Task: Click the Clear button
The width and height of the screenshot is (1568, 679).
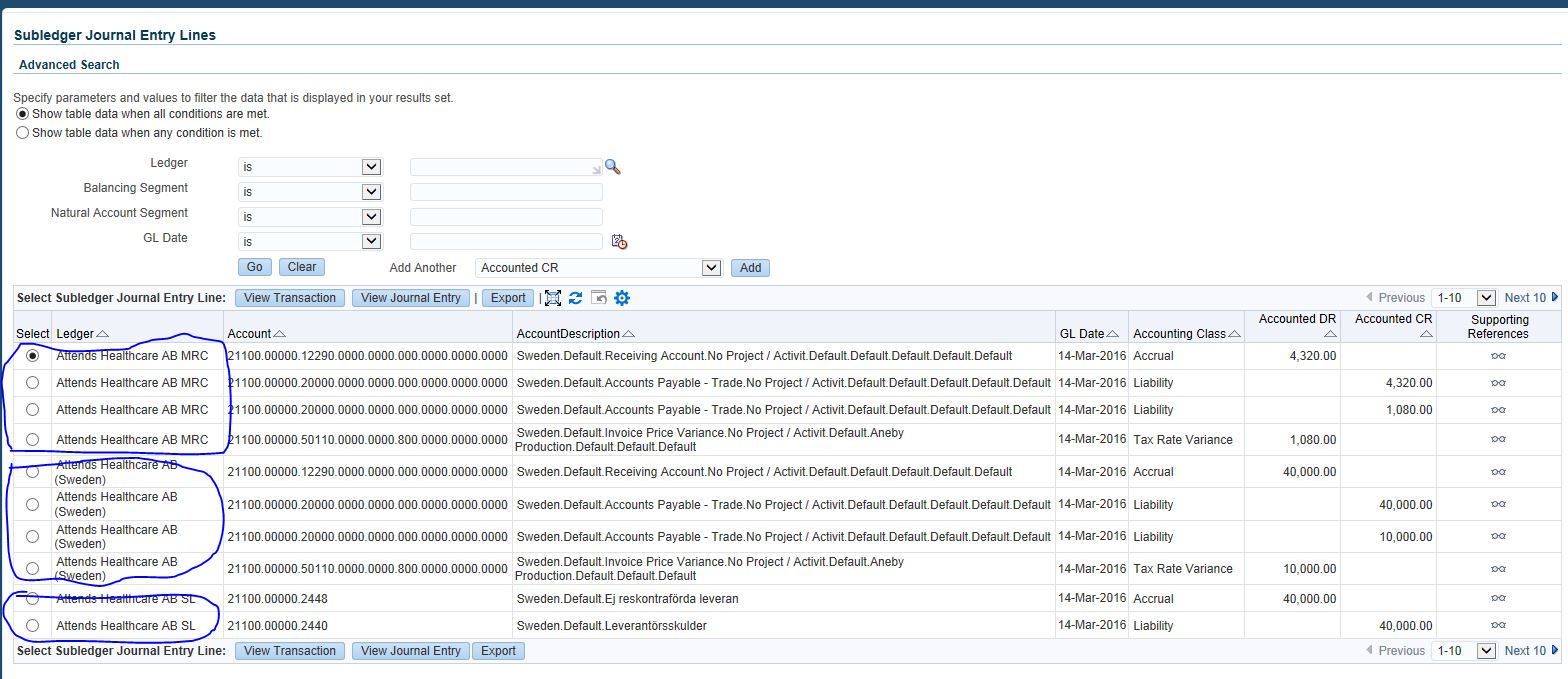Action: tap(302, 267)
